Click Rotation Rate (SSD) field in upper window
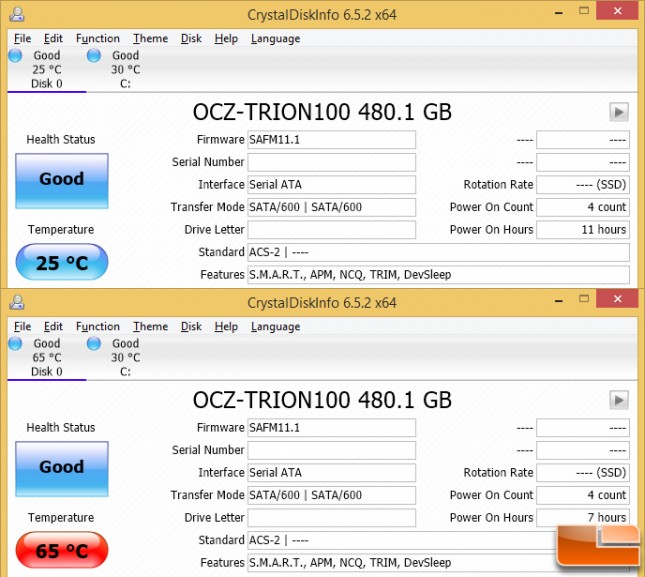645x577 pixels. click(583, 185)
